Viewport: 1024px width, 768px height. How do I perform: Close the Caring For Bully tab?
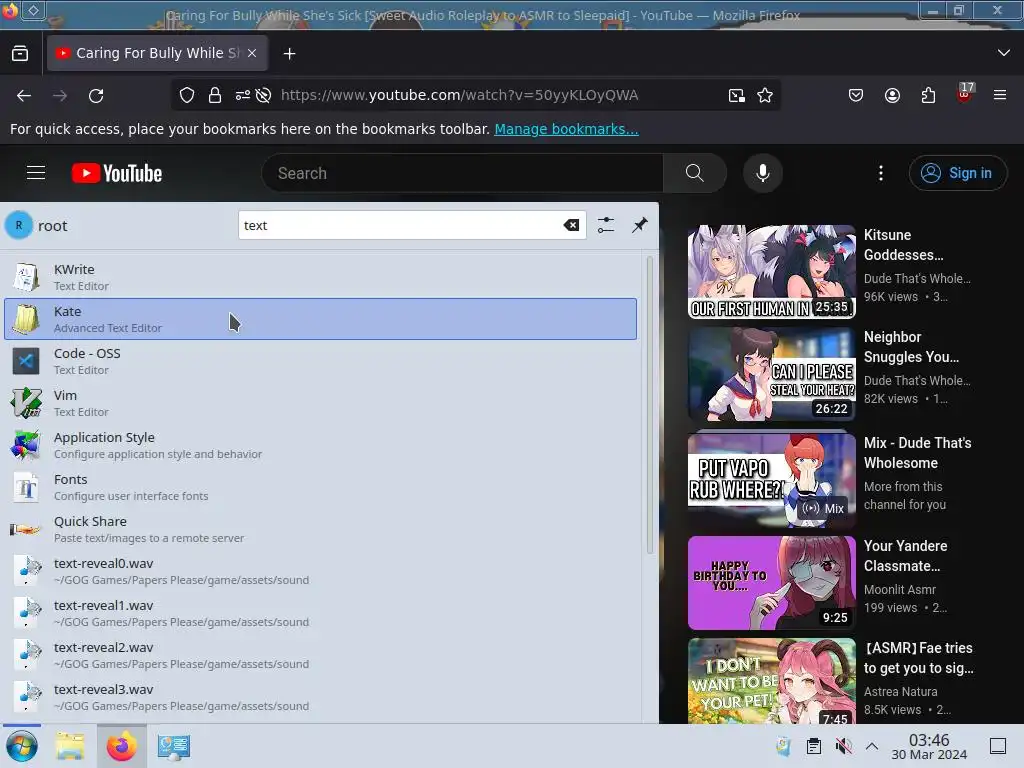252,54
